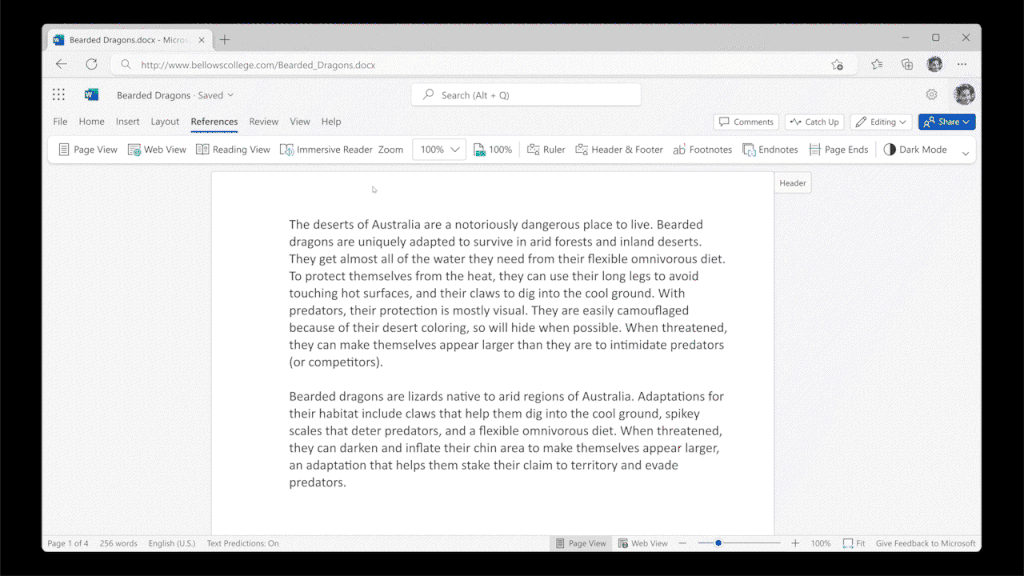Switch to the References tab

click(x=214, y=121)
